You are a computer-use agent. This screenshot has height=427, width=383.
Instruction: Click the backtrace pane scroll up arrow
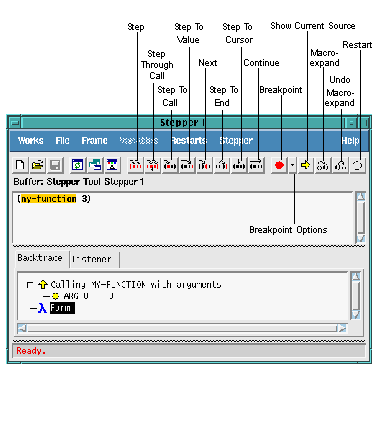(x=356, y=276)
